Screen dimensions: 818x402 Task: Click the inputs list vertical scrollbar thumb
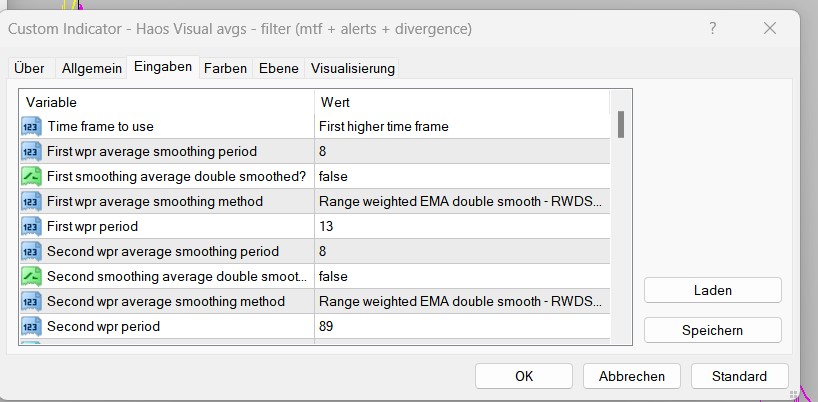point(621,124)
